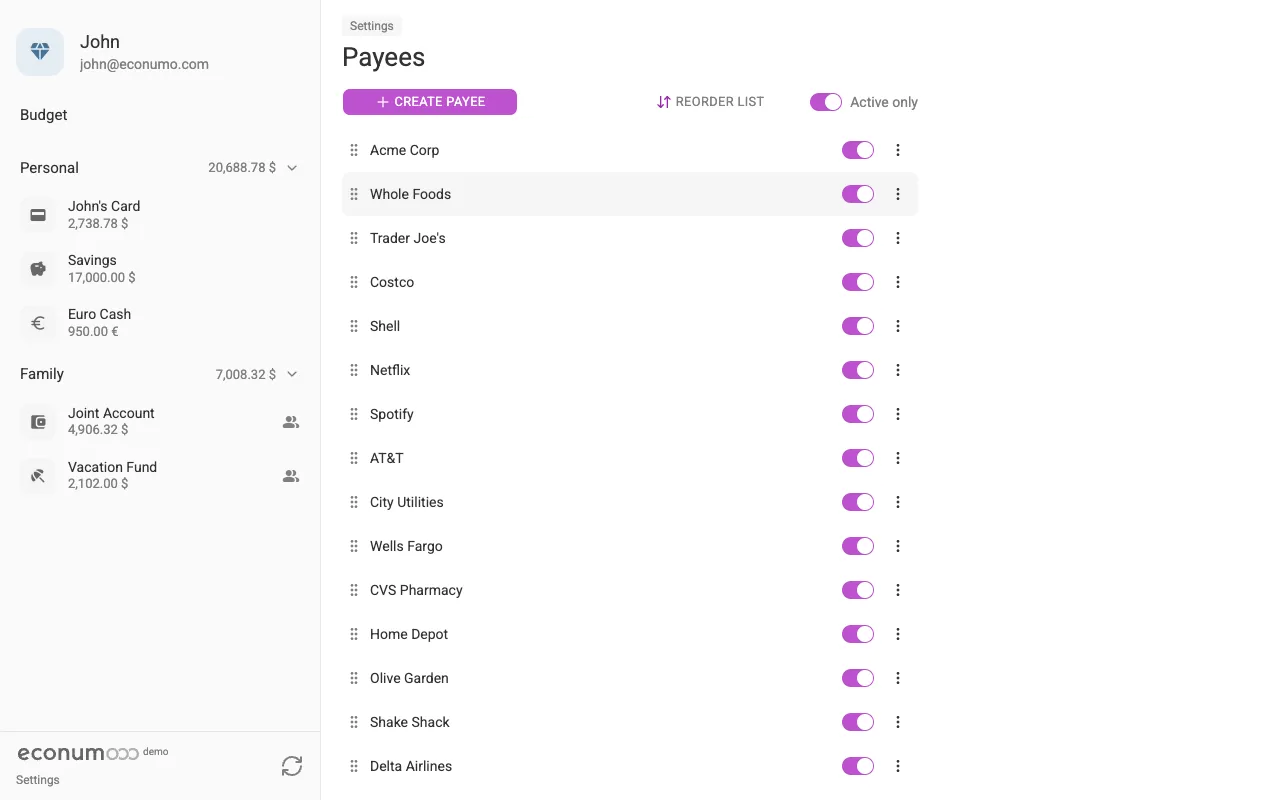
Task: Toggle the Spotify payee switch
Action: pos(858,414)
